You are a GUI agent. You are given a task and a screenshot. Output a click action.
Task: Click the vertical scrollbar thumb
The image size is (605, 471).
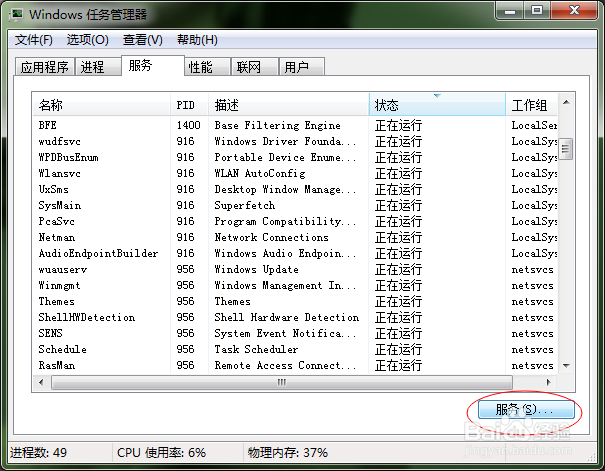(566, 149)
